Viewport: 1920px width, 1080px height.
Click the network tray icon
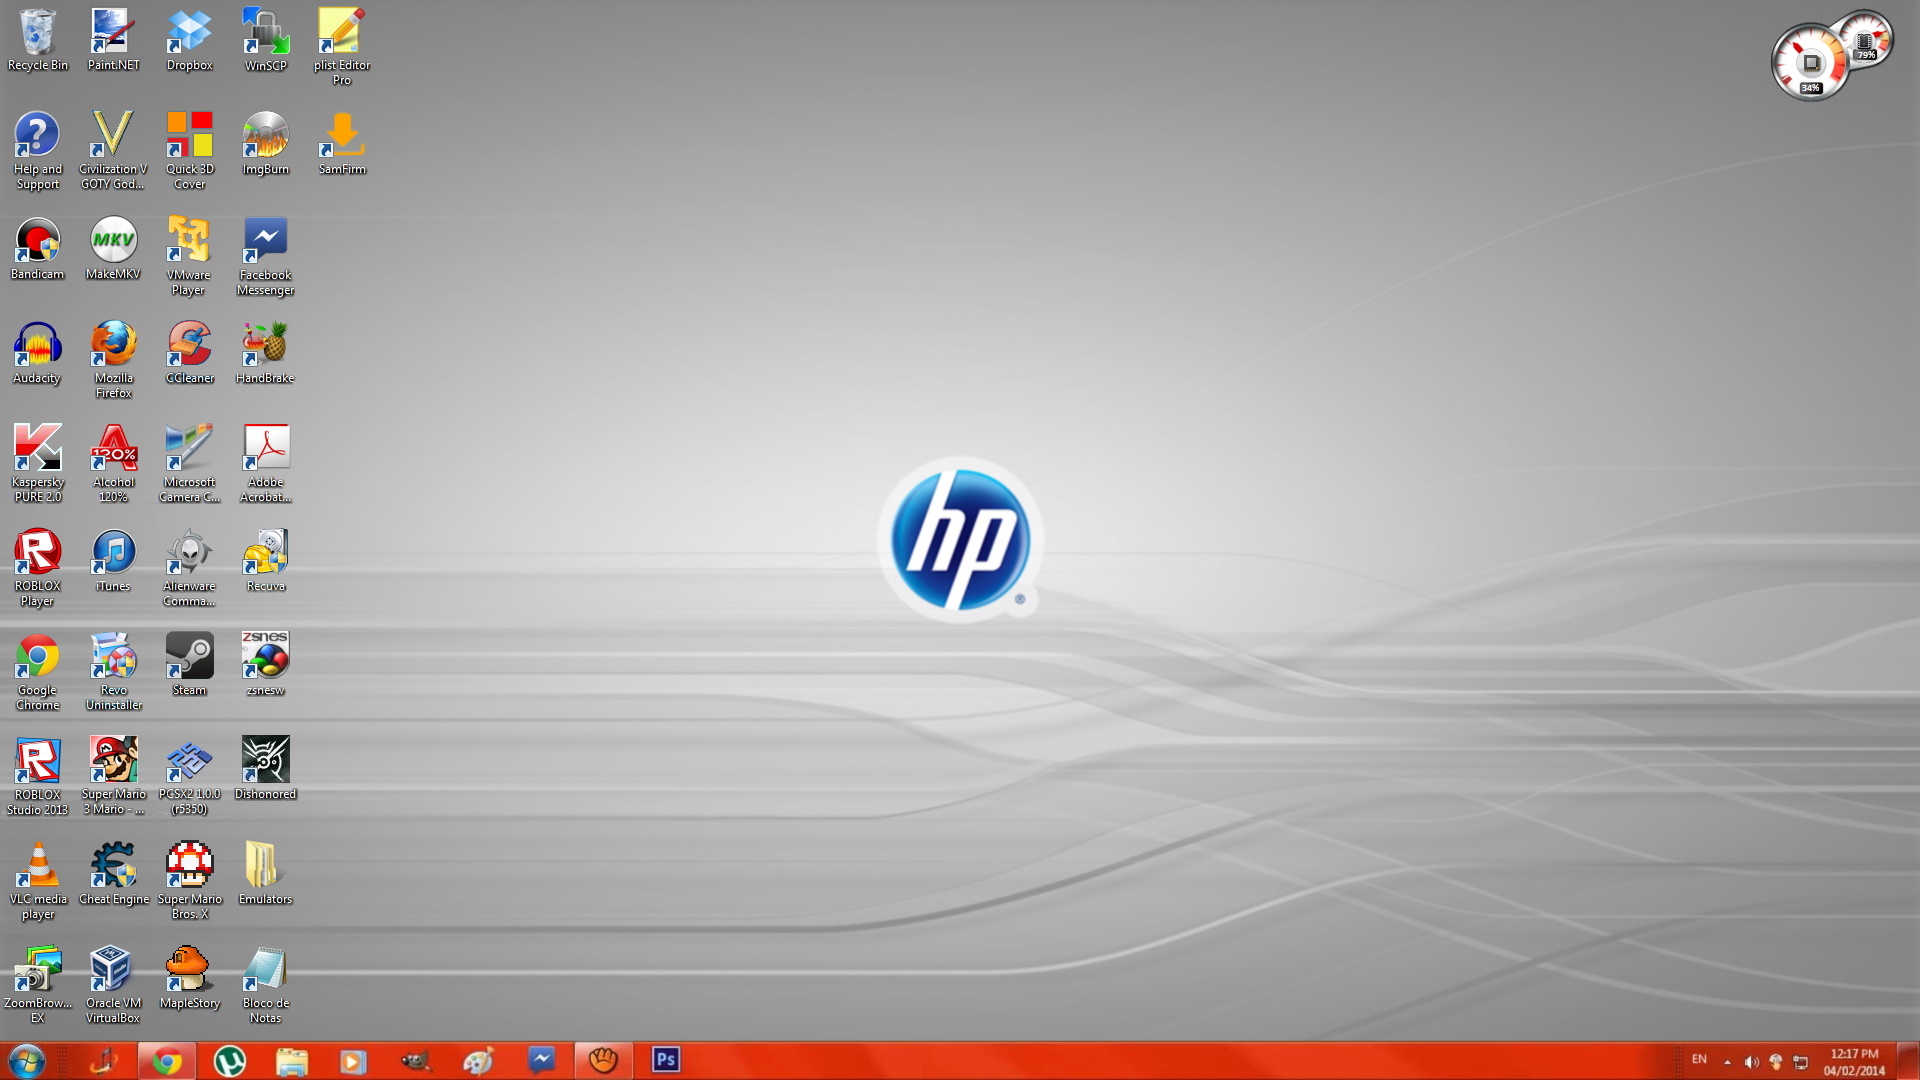coord(1800,1062)
